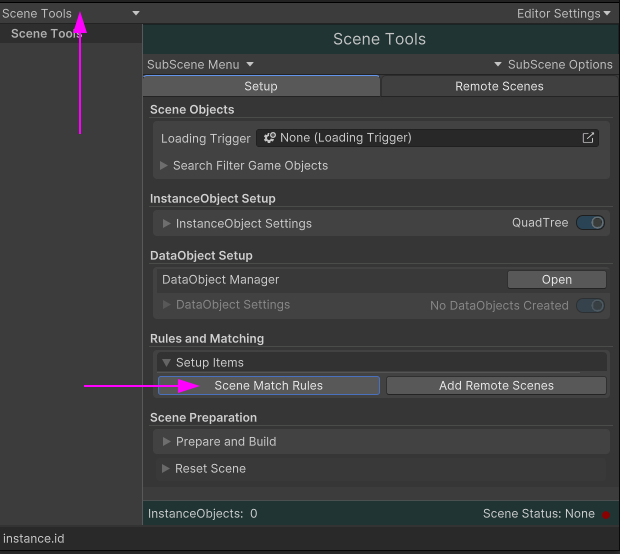This screenshot has width=620, height=554.
Task: Open the SubScene Menu dropdown
Action: click(x=200, y=64)
